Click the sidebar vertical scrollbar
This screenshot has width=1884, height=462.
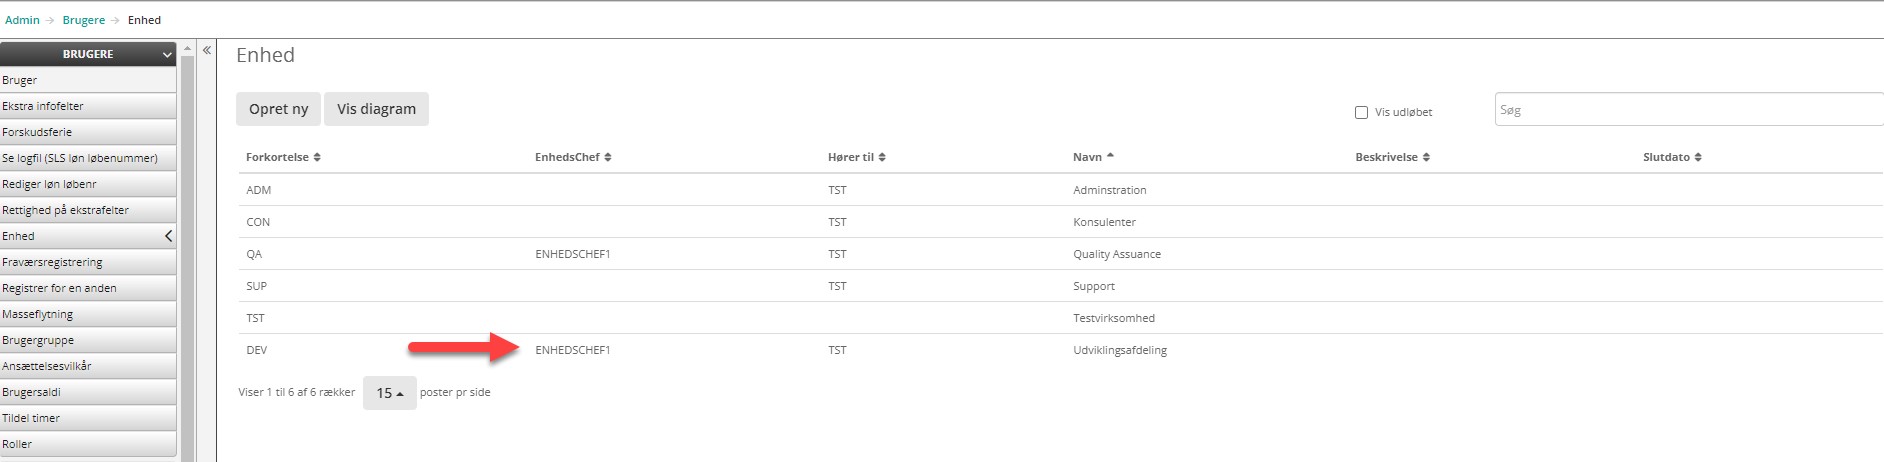click(187, 250)
